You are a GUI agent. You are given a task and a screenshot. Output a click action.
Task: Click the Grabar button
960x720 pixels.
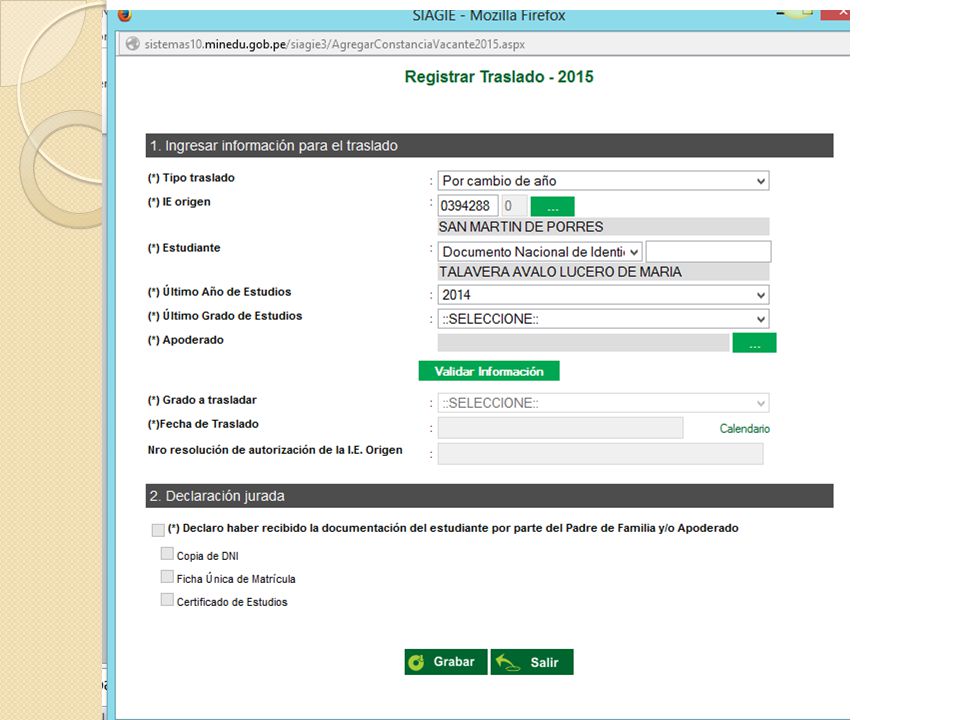(446, 662)
